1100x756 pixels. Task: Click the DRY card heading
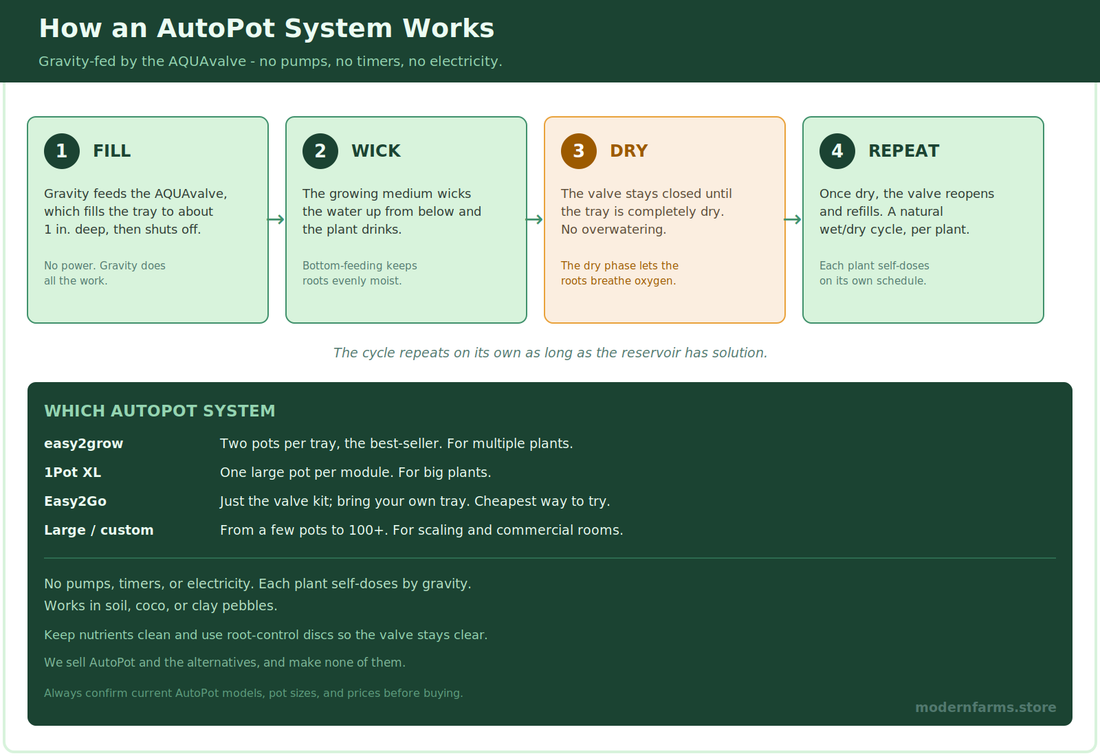pyautogui.click(x=629, y=151)
